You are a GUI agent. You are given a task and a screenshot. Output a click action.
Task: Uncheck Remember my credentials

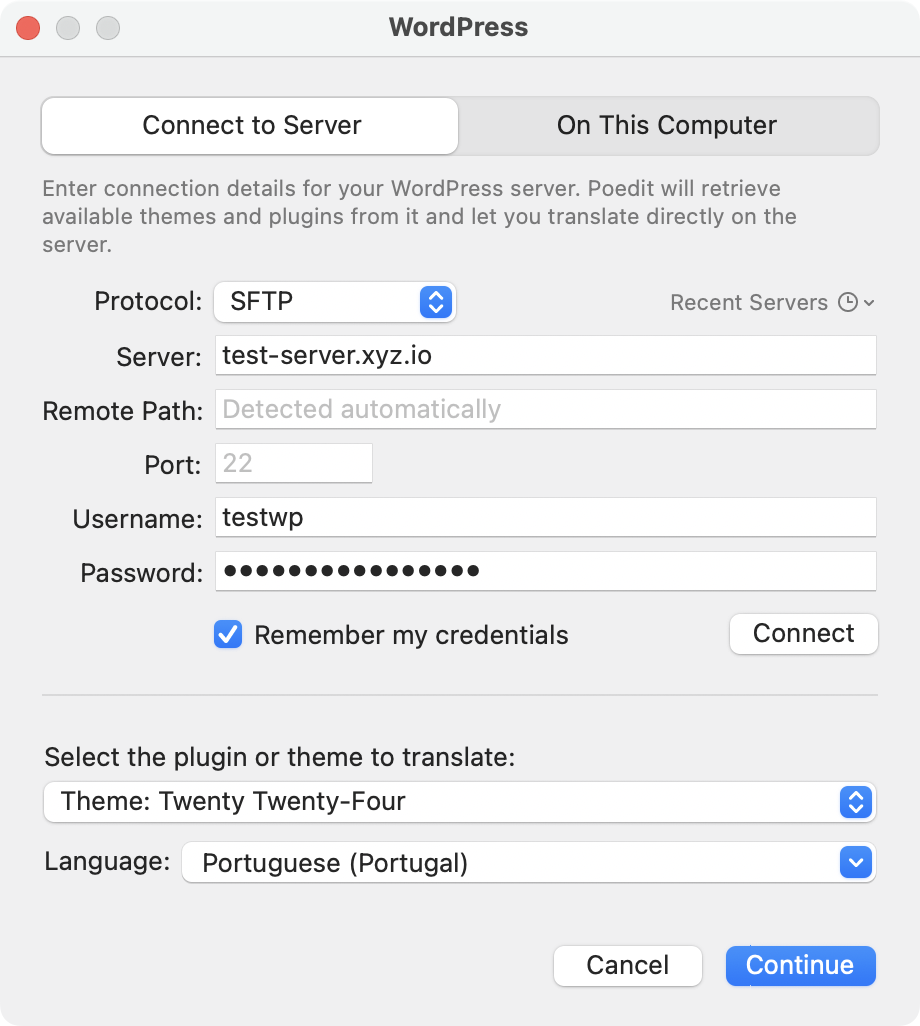click(228, 635)
